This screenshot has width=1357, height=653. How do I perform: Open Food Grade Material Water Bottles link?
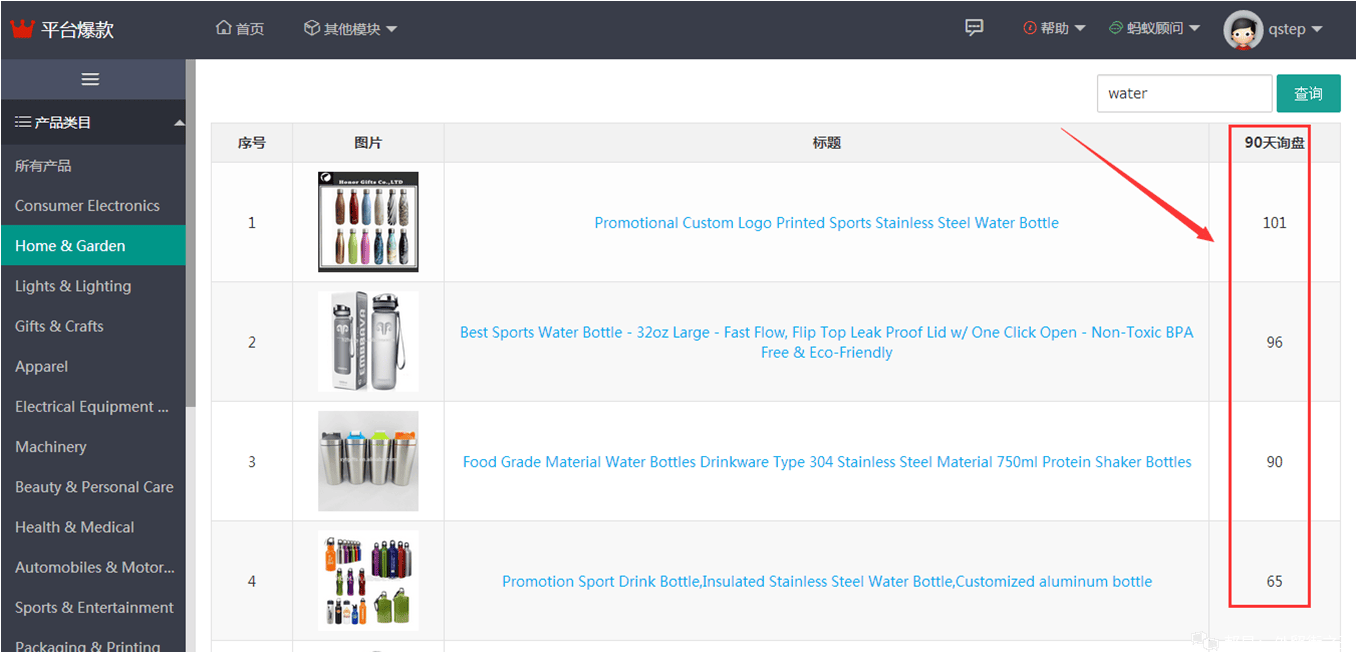click(x=826, y=462)
